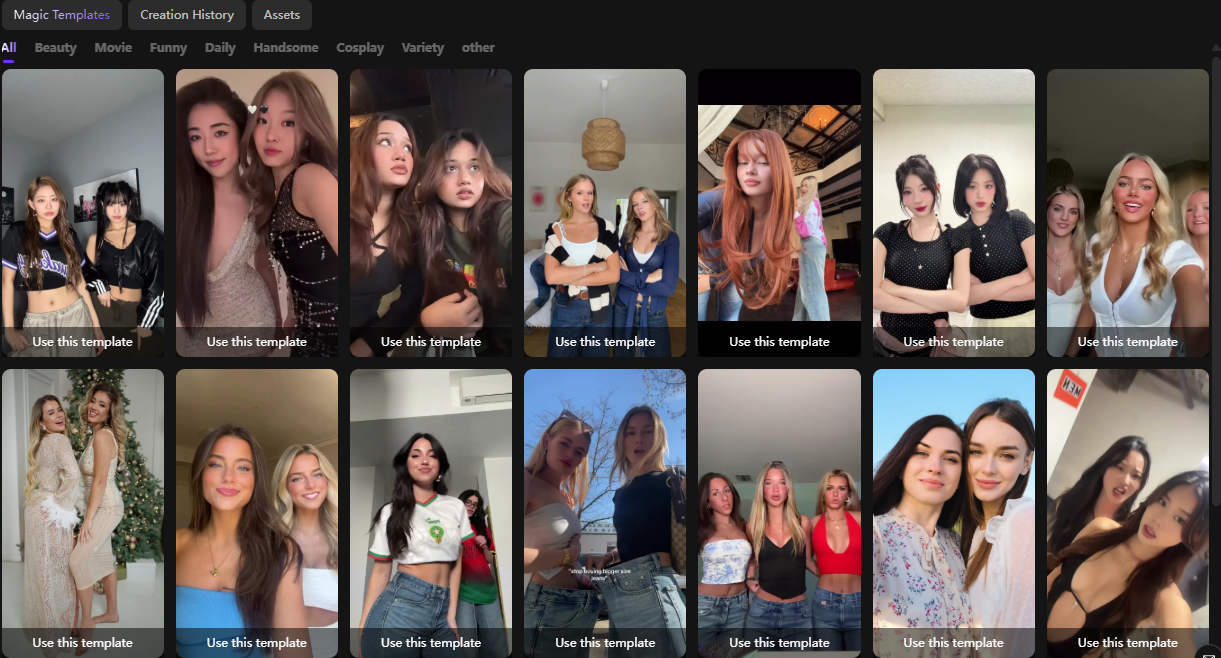Use the red-haired woman template

point(778,341)
